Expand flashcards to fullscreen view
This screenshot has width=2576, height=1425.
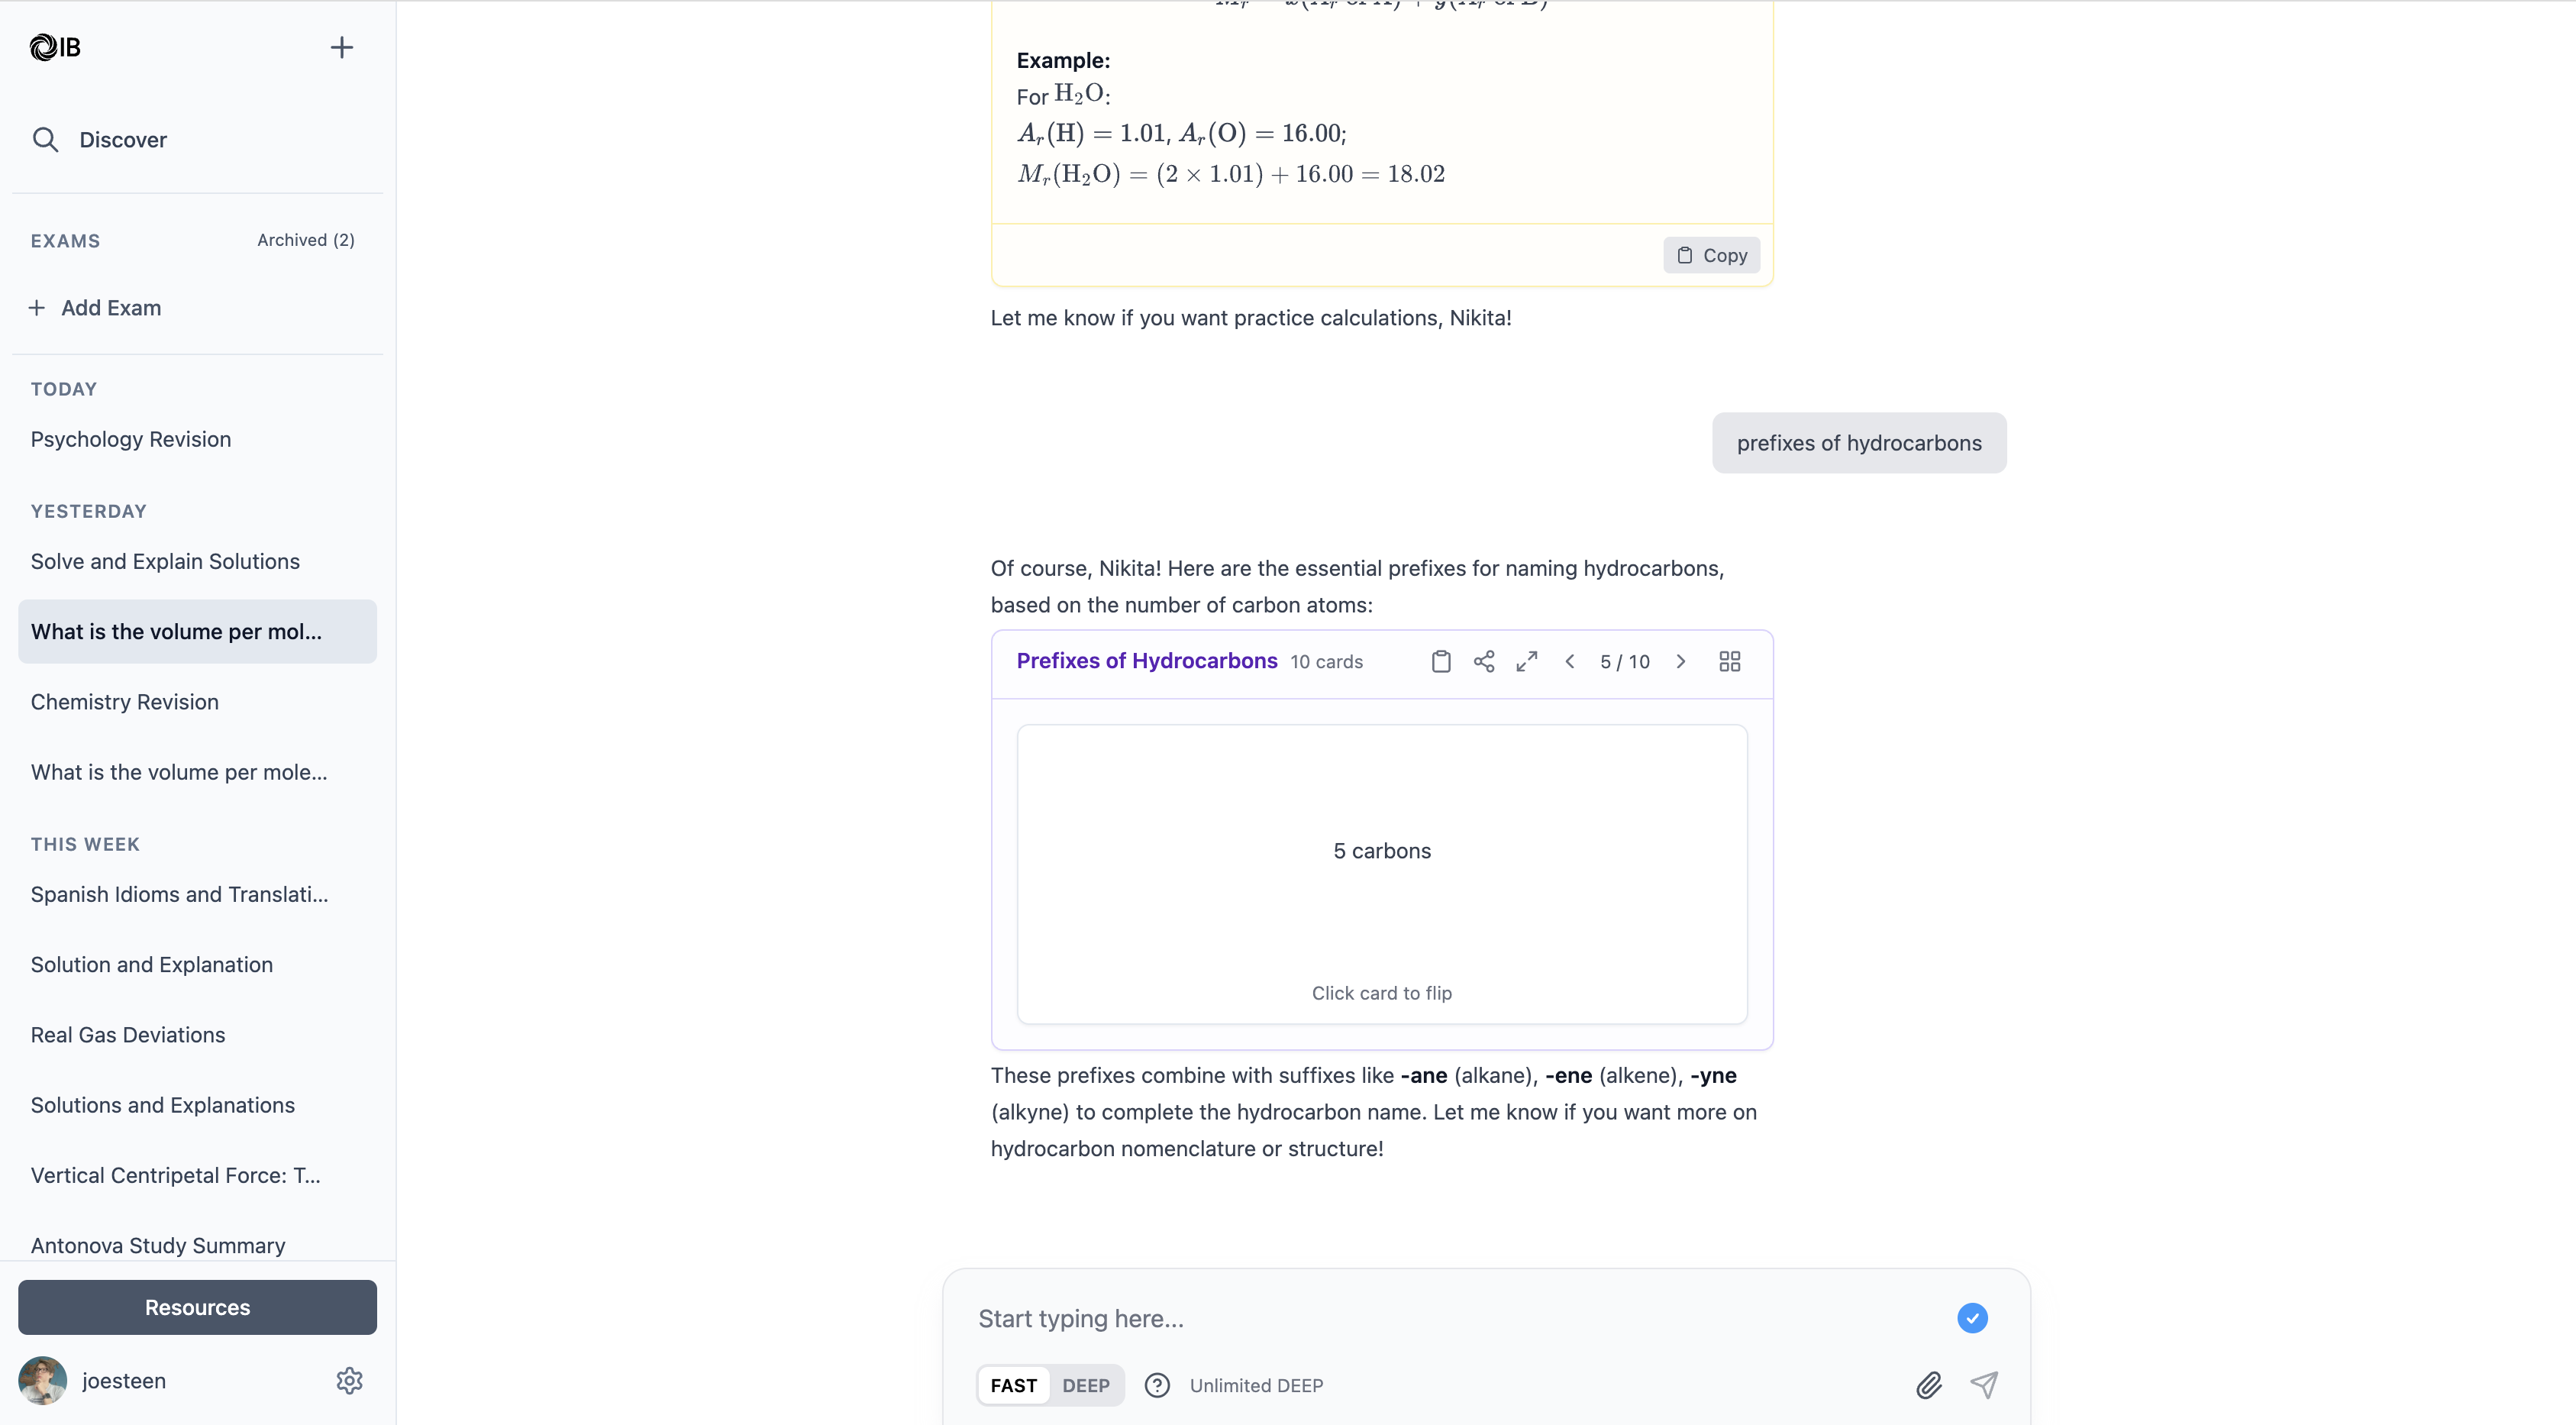coord(1527,661)
